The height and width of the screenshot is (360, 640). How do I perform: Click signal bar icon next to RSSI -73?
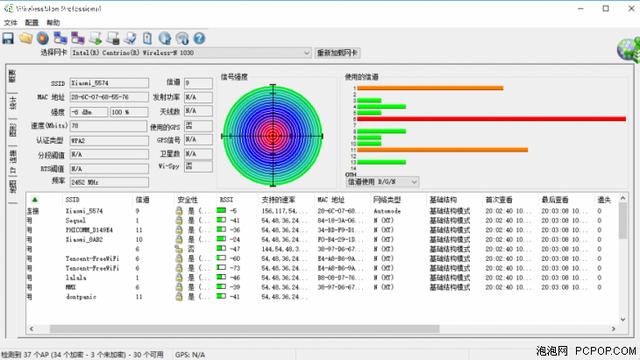click(221, 268)
